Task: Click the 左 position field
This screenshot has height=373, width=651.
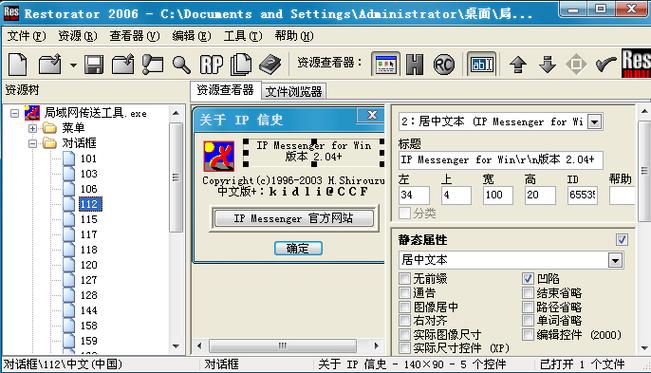Action: tap(414, 195)
